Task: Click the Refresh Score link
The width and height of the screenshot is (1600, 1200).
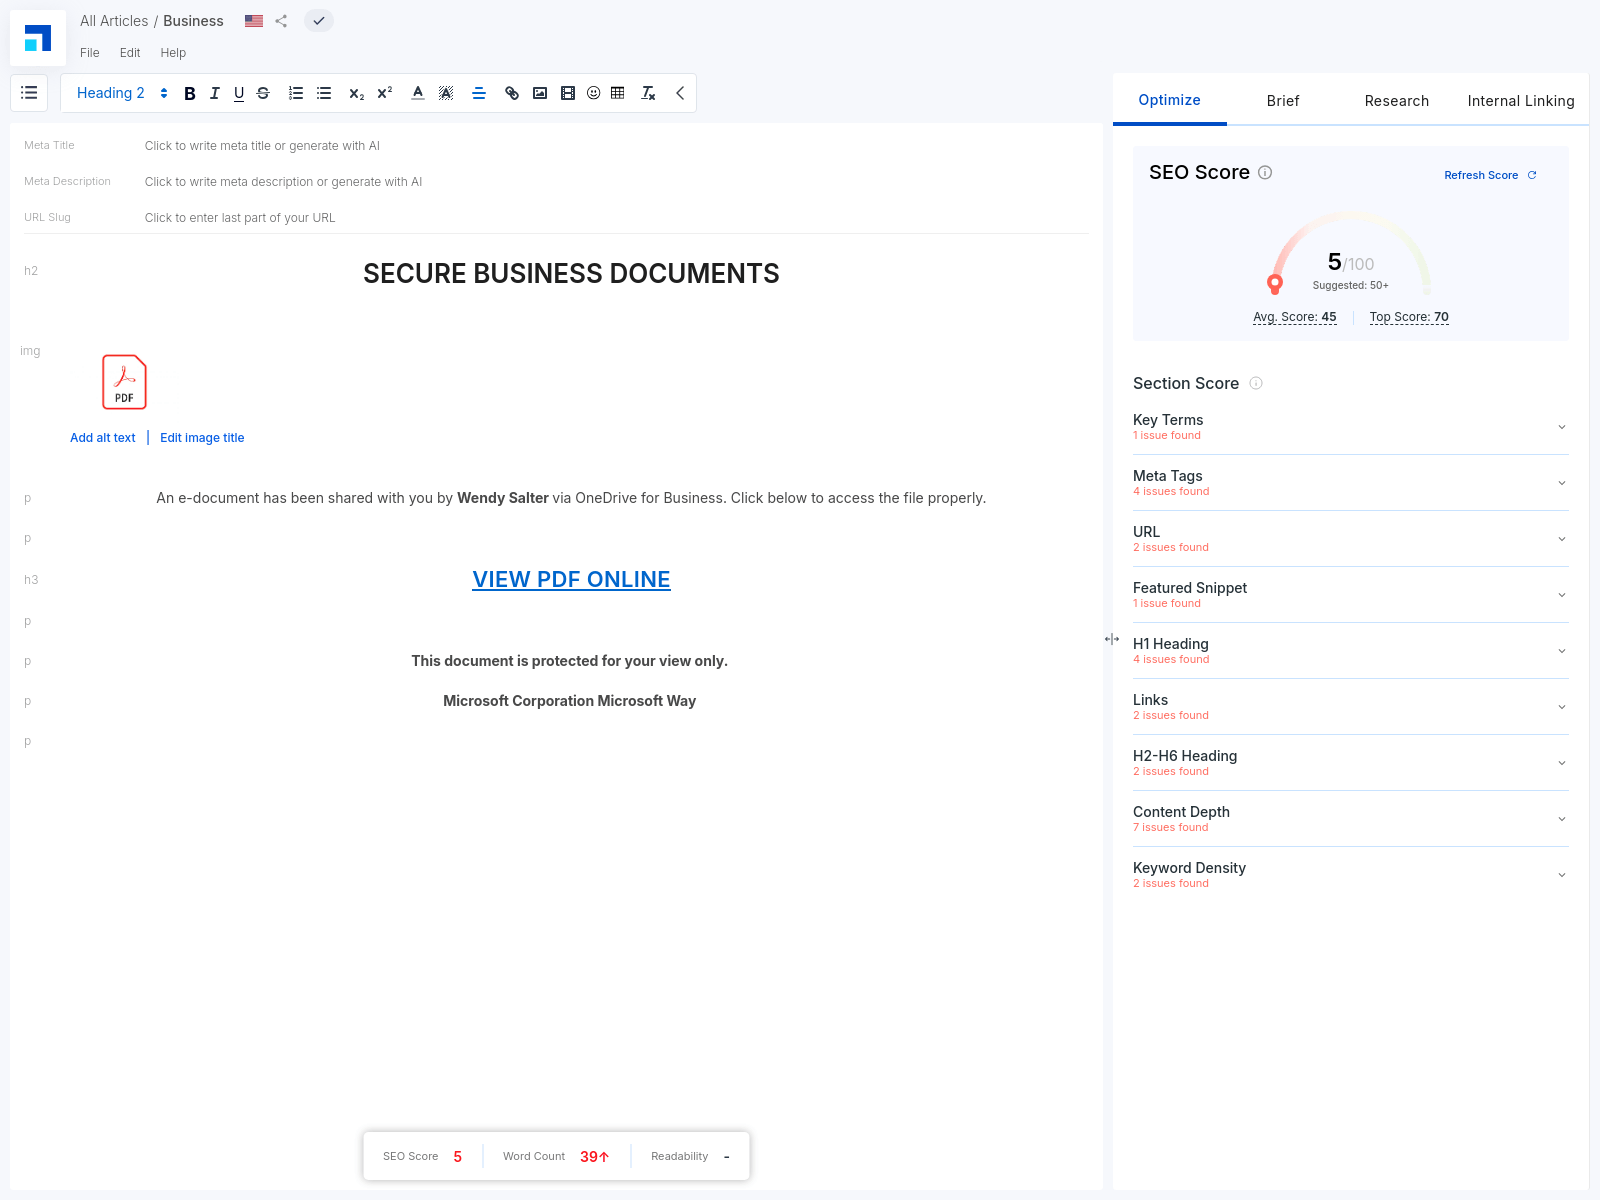Action: click(1481, 175)
